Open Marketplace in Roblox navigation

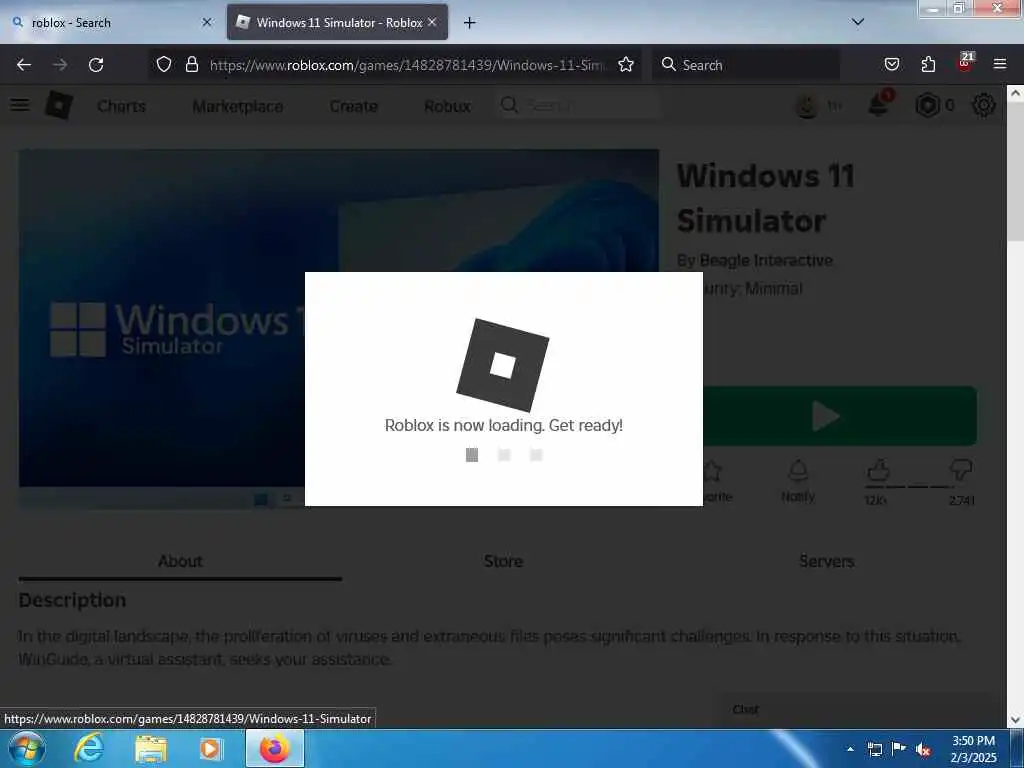(238, 106)
